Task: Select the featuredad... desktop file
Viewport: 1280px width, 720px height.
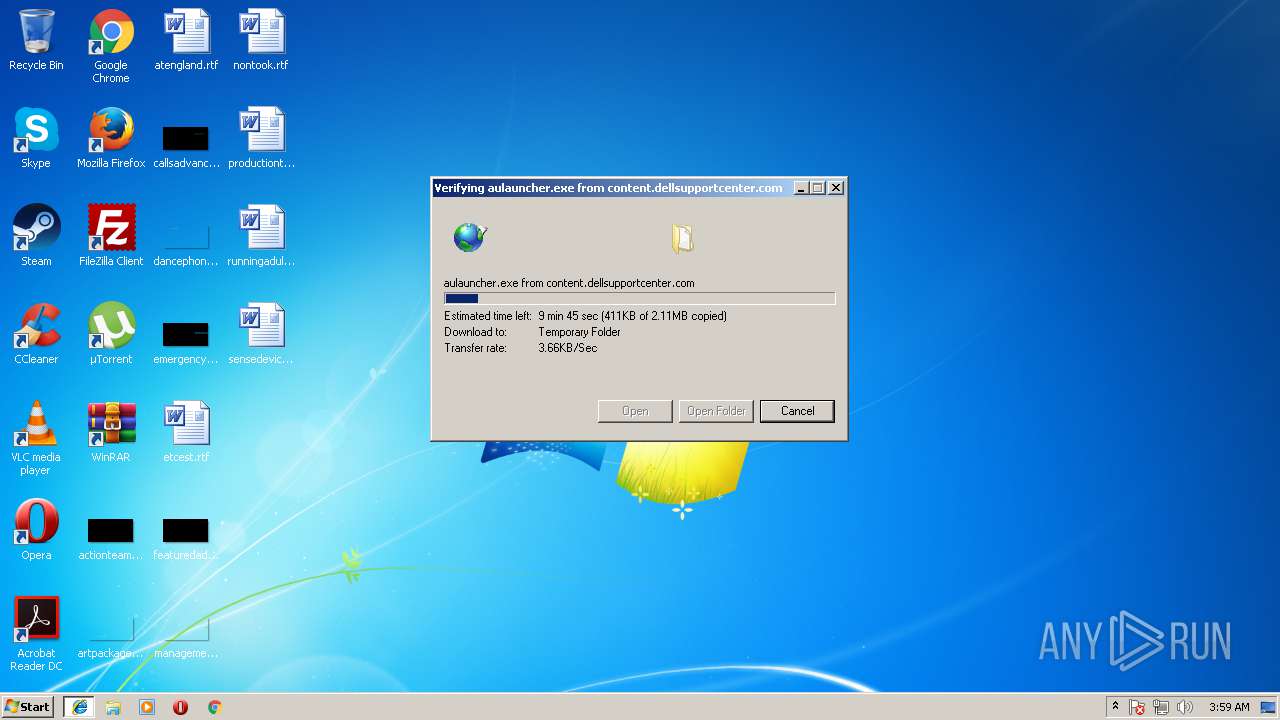Action: click(186, 538)
